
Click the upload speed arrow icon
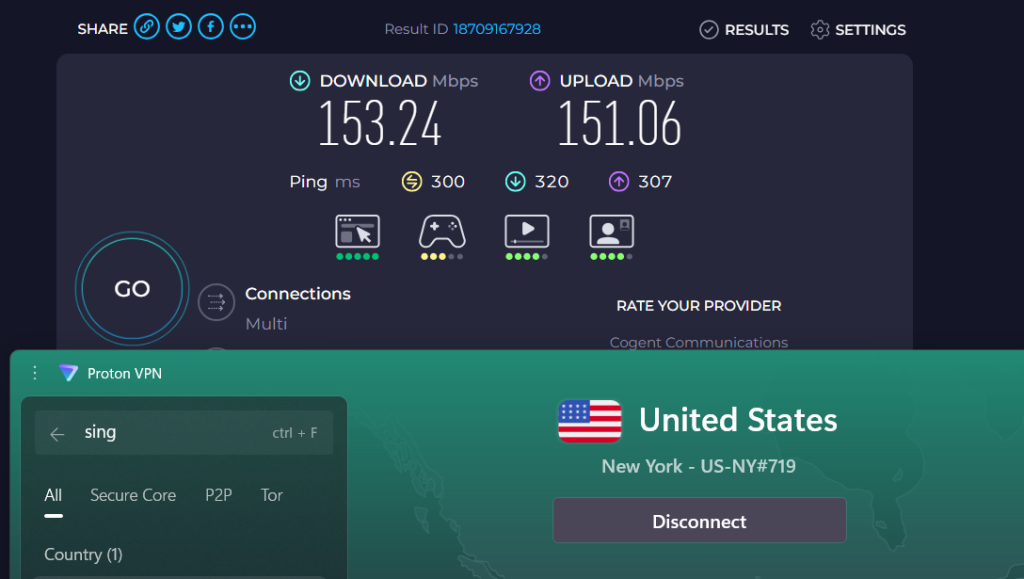click(x=538, y=80)
